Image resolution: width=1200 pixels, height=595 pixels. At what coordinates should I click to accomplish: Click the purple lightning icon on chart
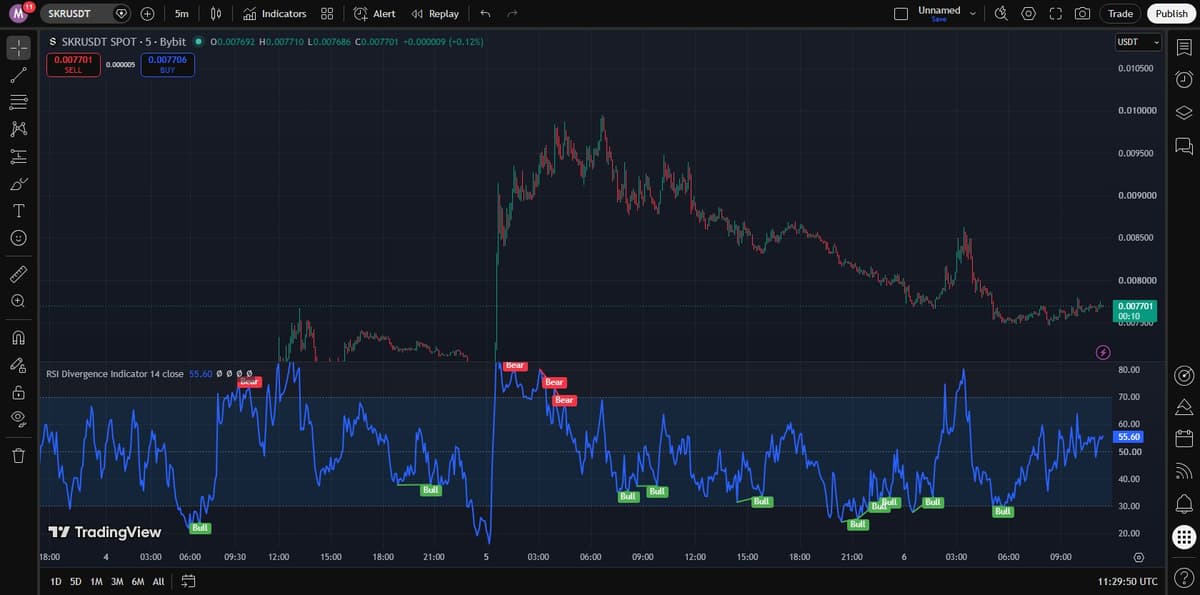[x=1103, y=352]
